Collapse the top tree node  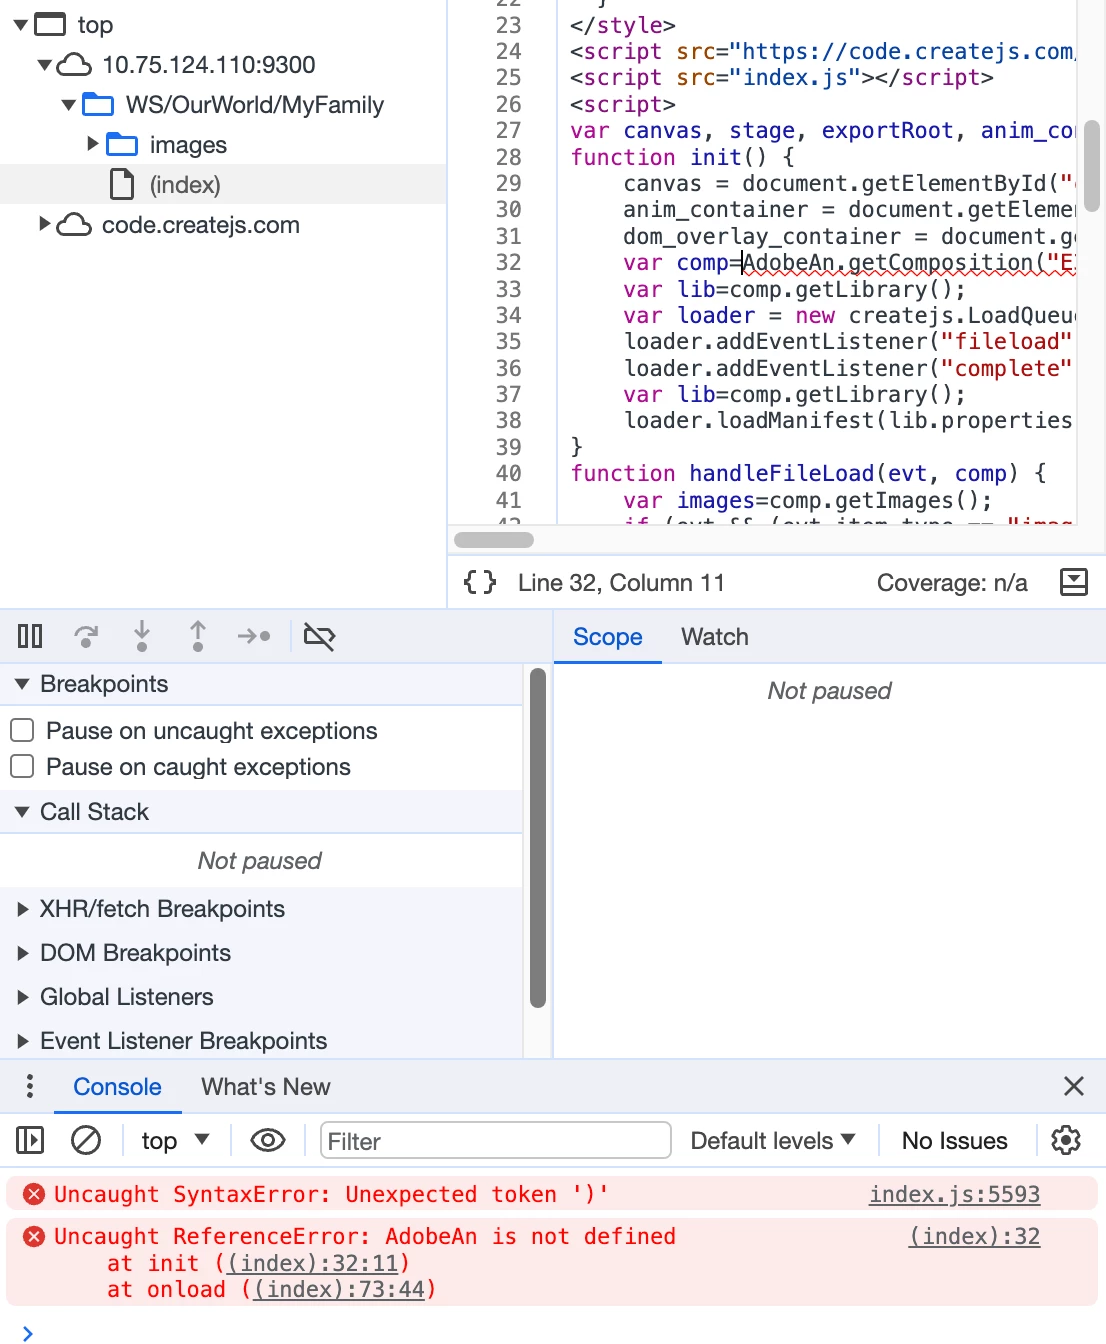20,24
